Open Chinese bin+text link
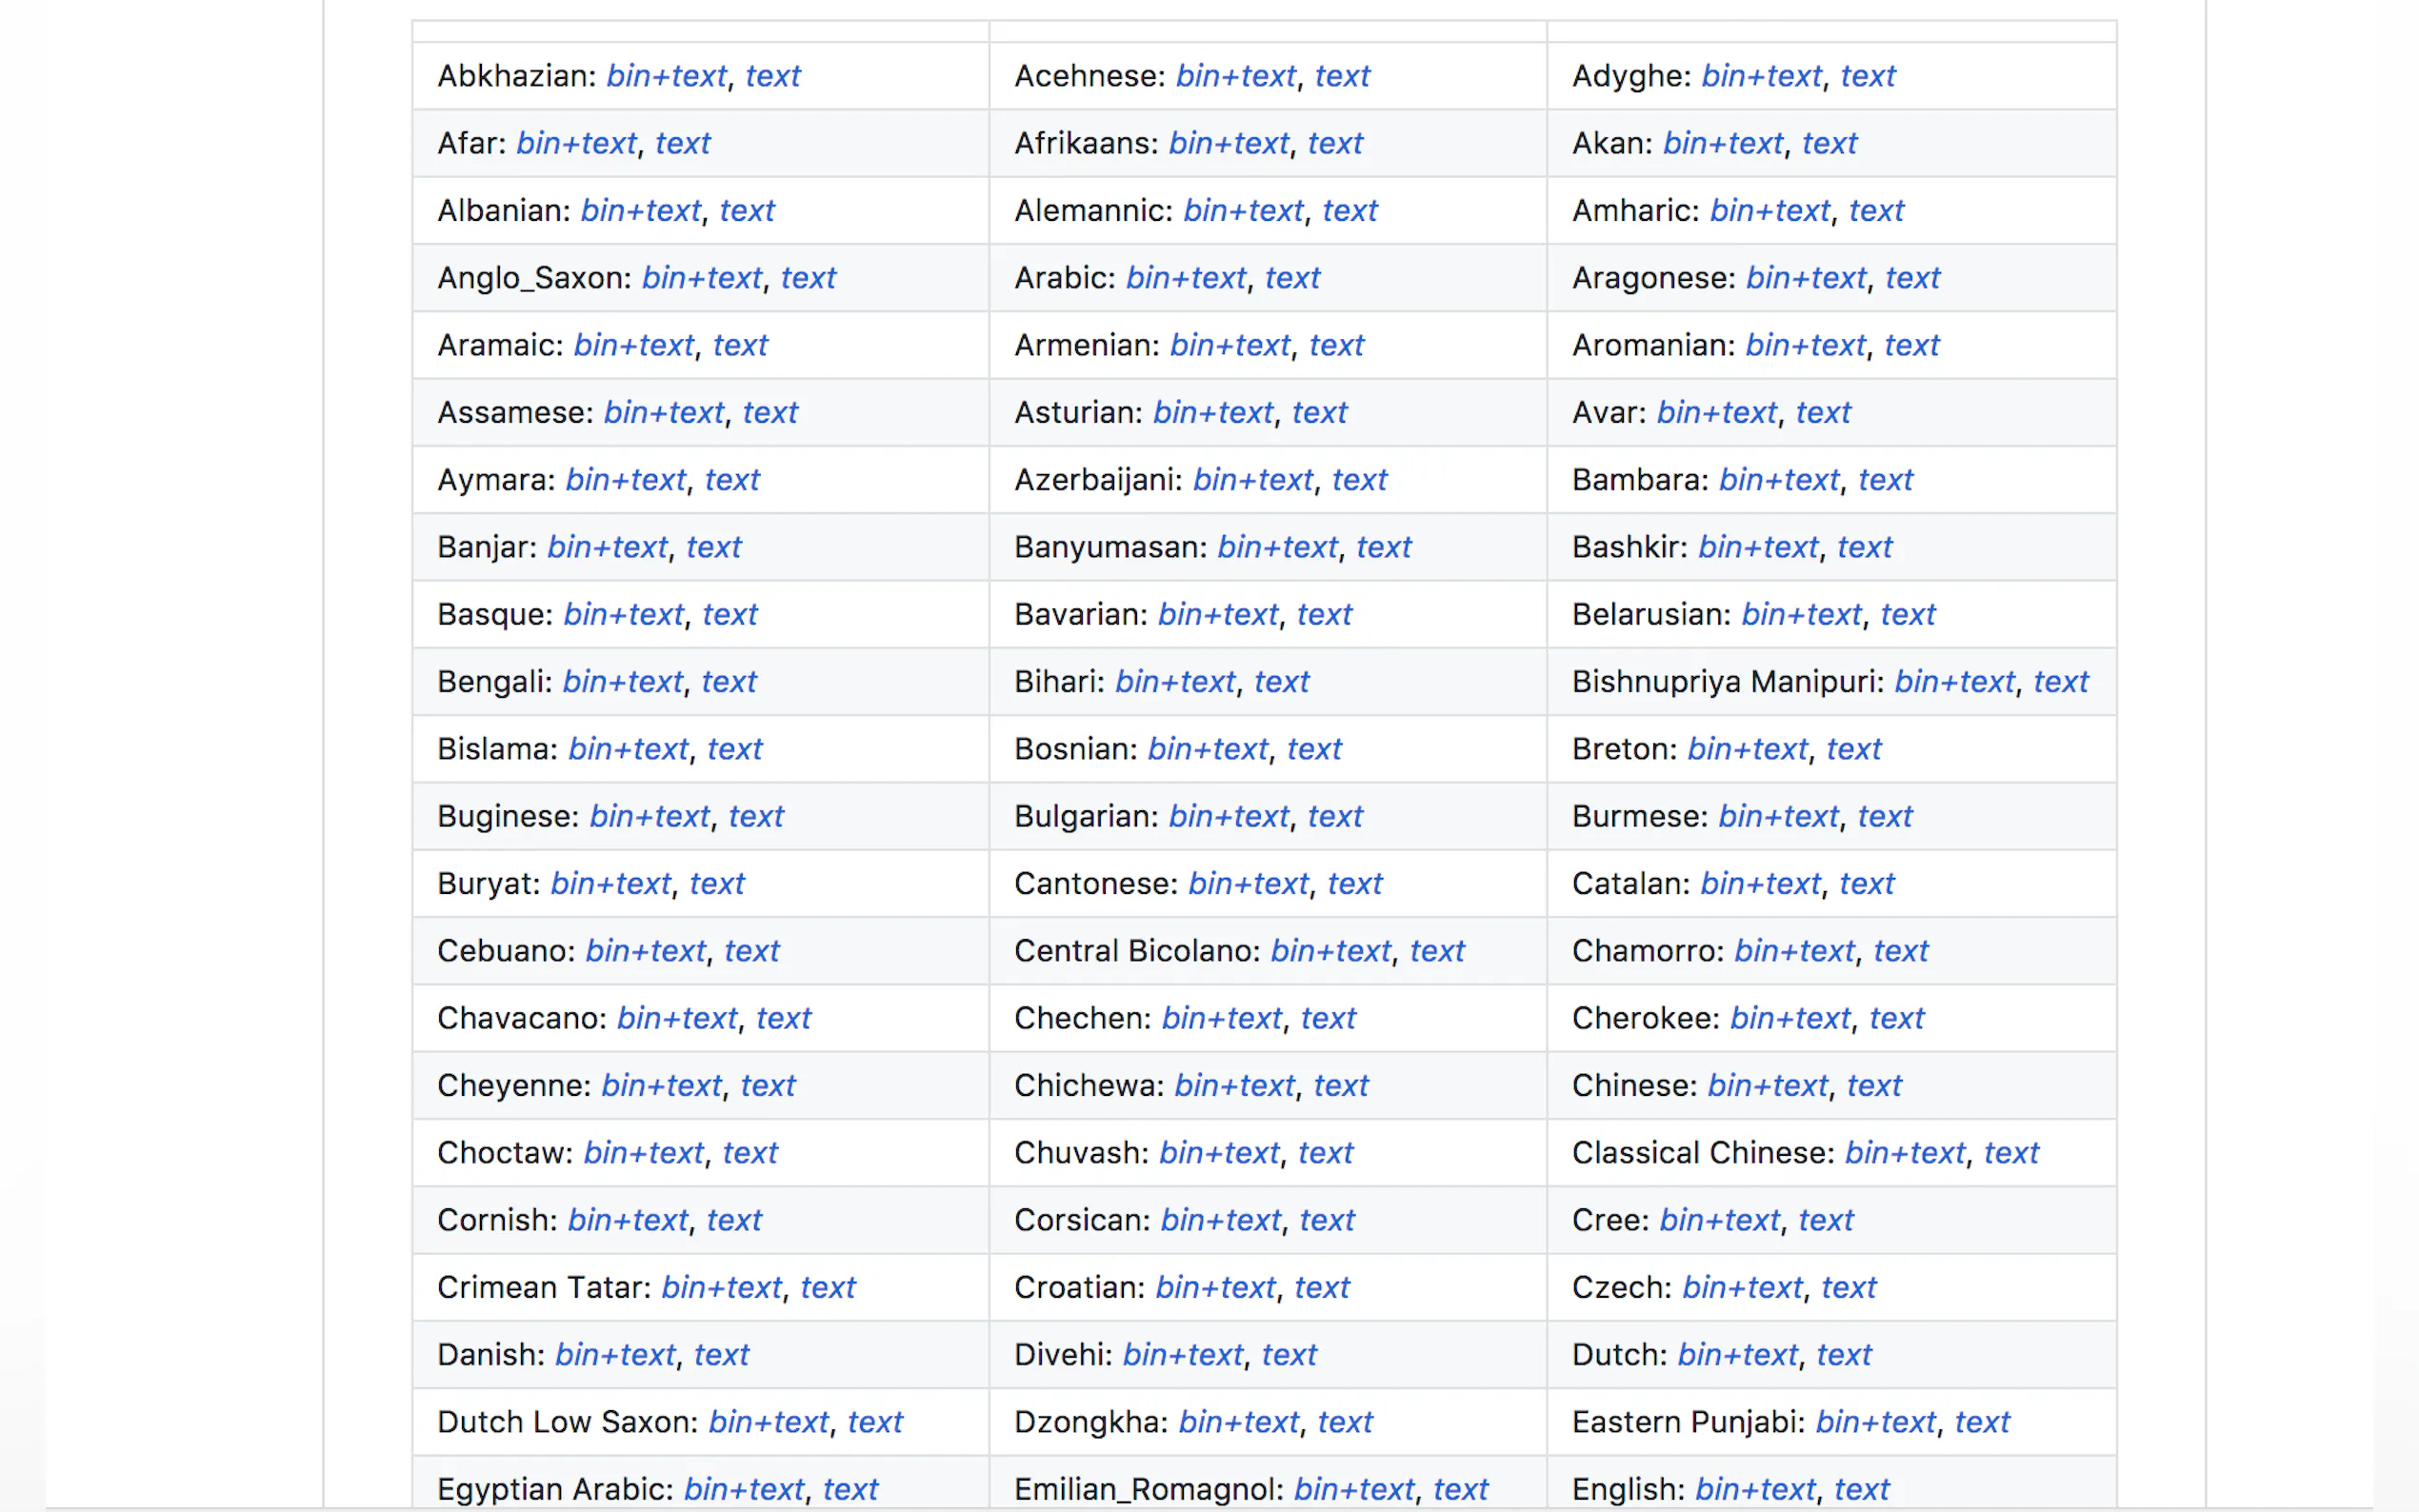 (1767, 1086)
